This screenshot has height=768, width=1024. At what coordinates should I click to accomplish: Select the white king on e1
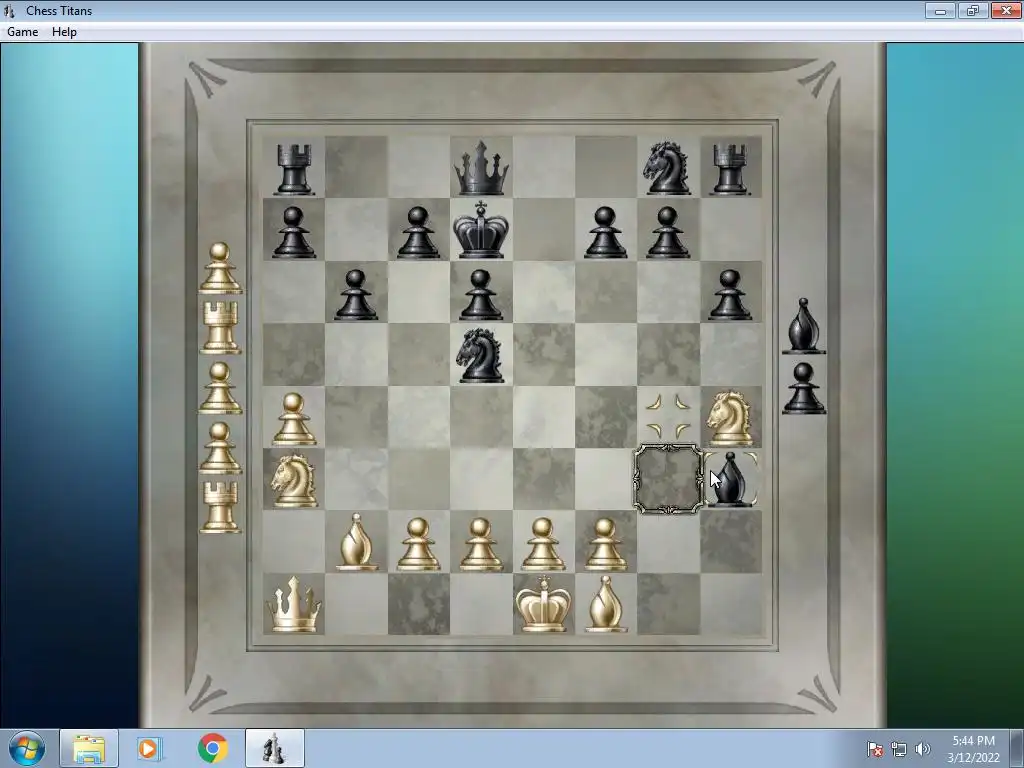[x=543, y=604]
